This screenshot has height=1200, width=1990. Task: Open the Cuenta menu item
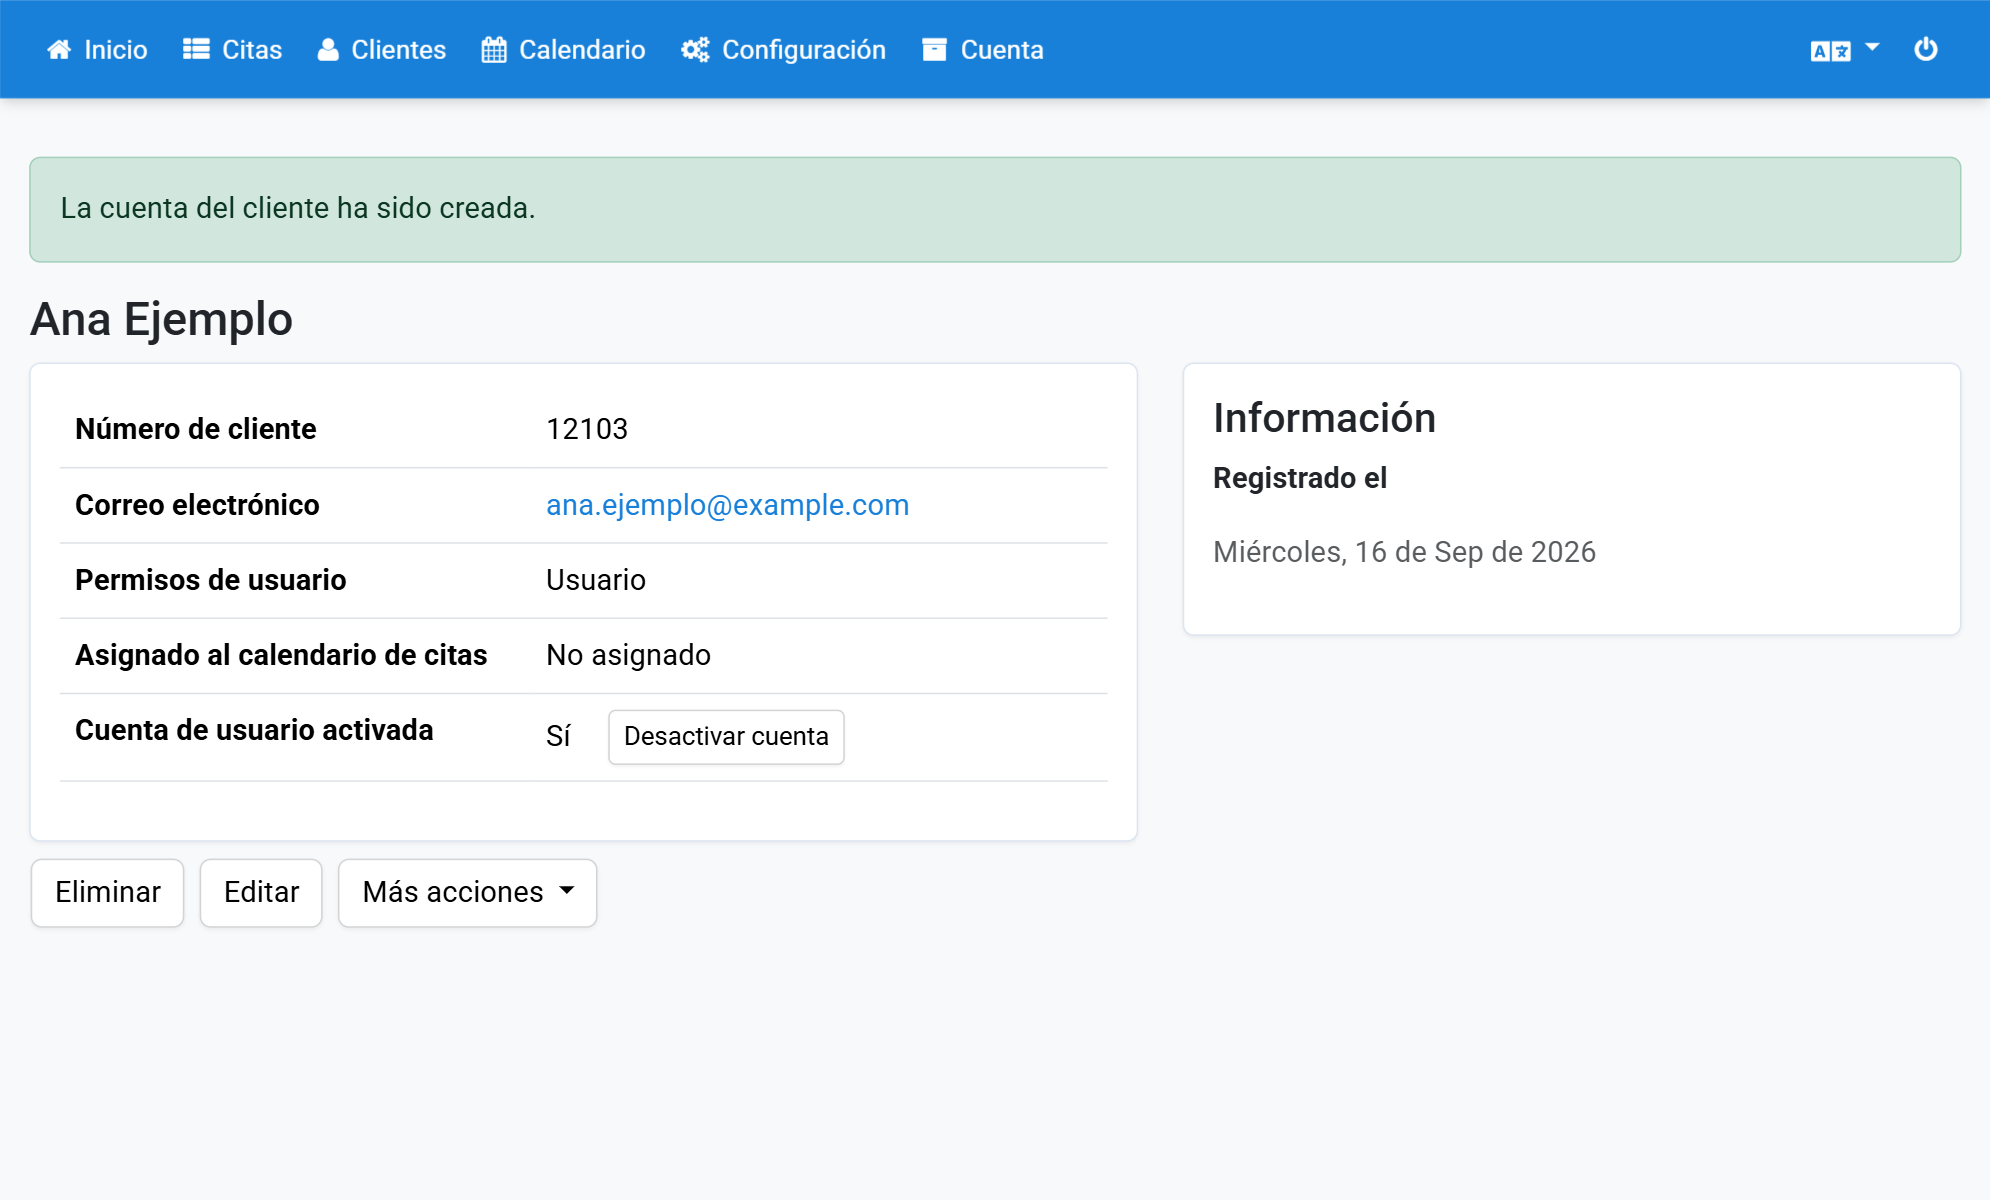pyautogui.click(x=983, y=50)
